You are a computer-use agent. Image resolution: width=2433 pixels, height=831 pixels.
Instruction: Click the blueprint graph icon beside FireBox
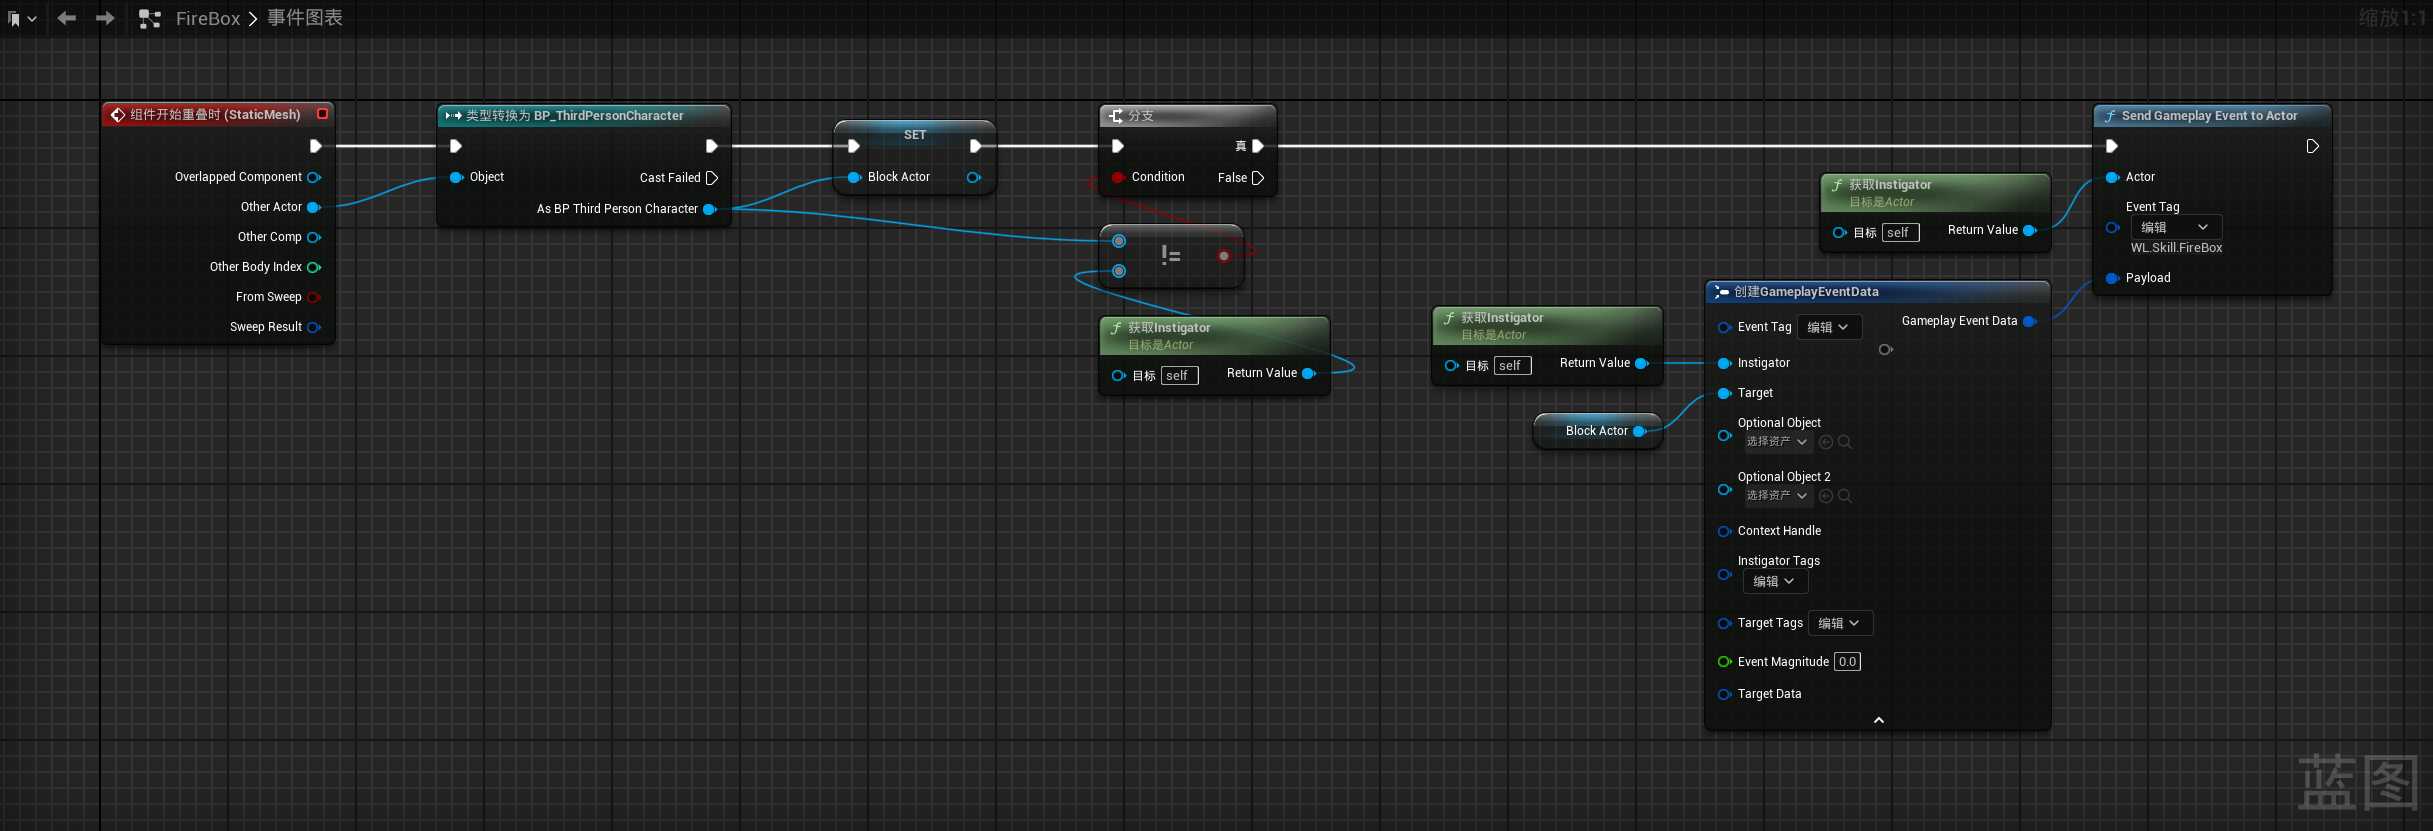[150, 19]
